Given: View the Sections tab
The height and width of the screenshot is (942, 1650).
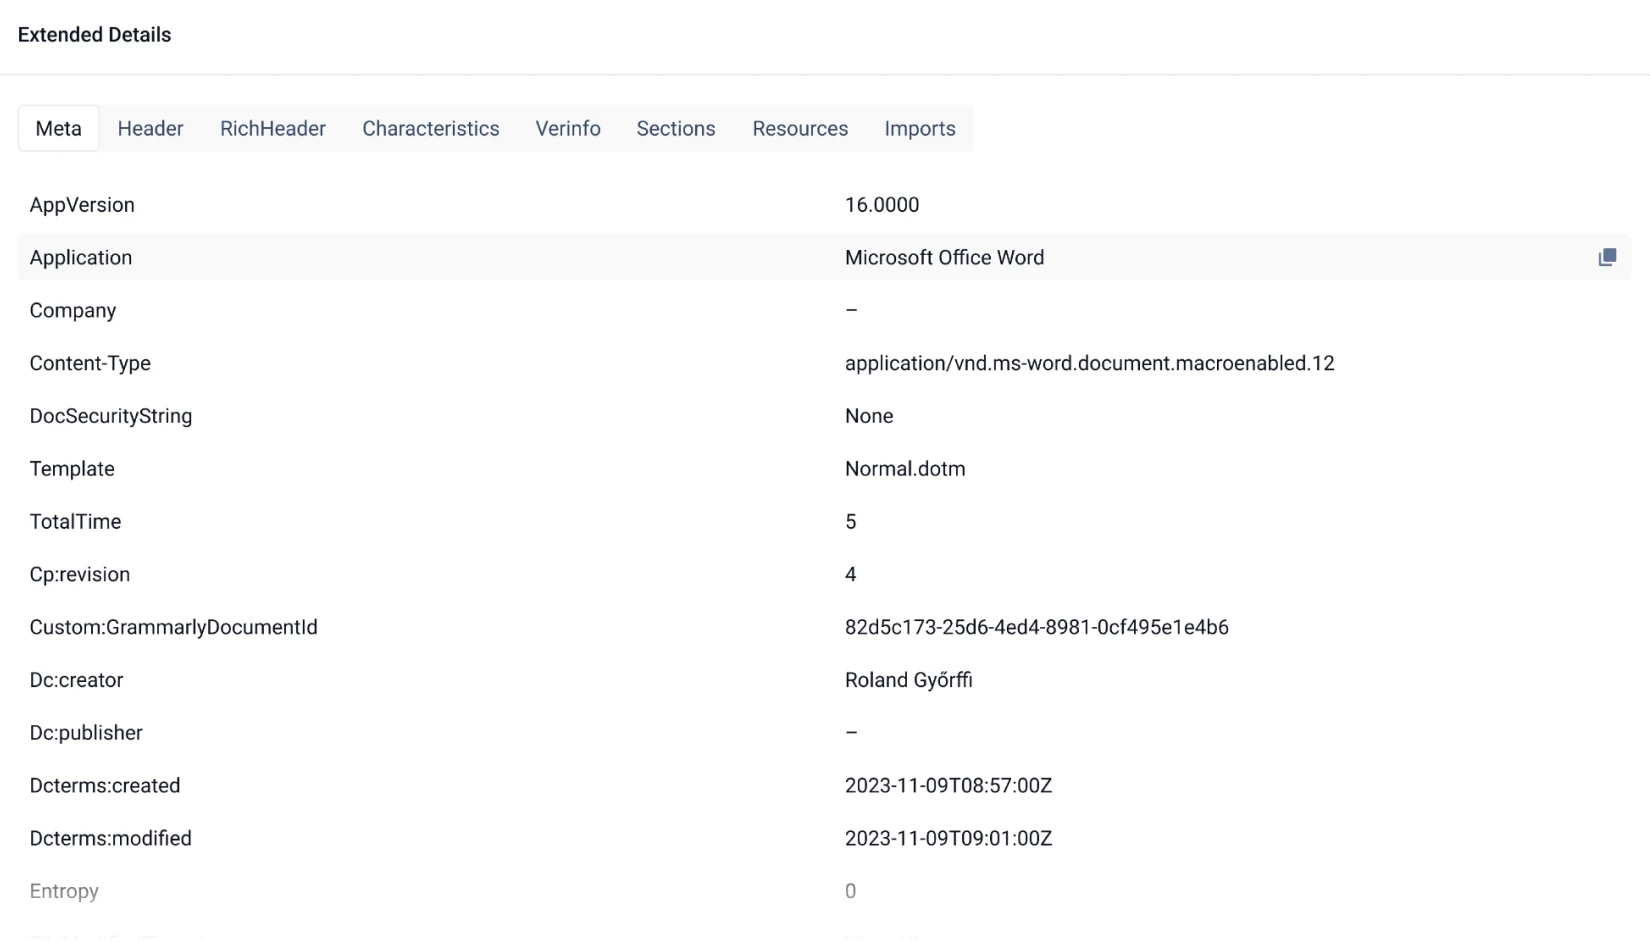Looking at the screenshot, I should 675,129.
